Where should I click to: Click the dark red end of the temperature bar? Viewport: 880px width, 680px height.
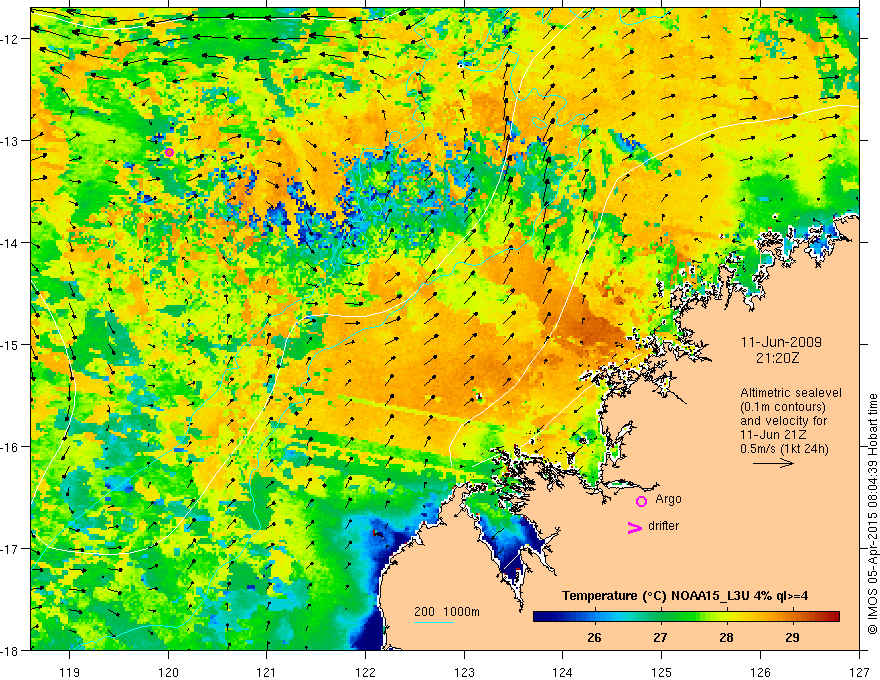[833, 617]
